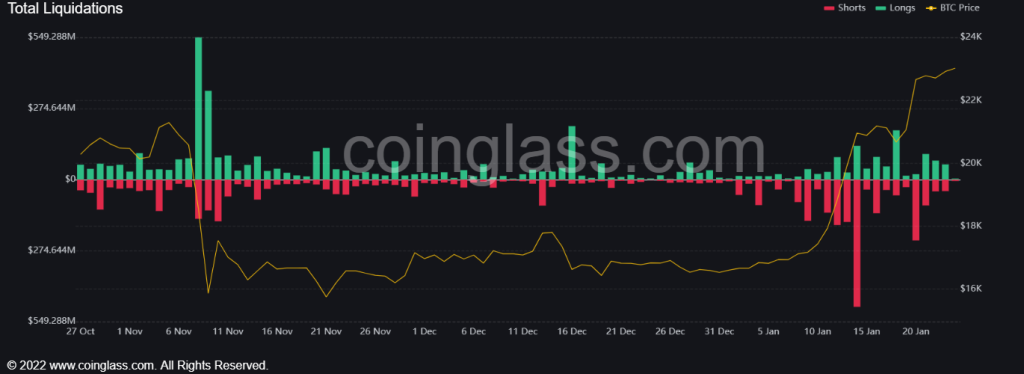Screen dimensions: 1024x374
Task: Click the 31 Dec date label
Action: [719, 332]
